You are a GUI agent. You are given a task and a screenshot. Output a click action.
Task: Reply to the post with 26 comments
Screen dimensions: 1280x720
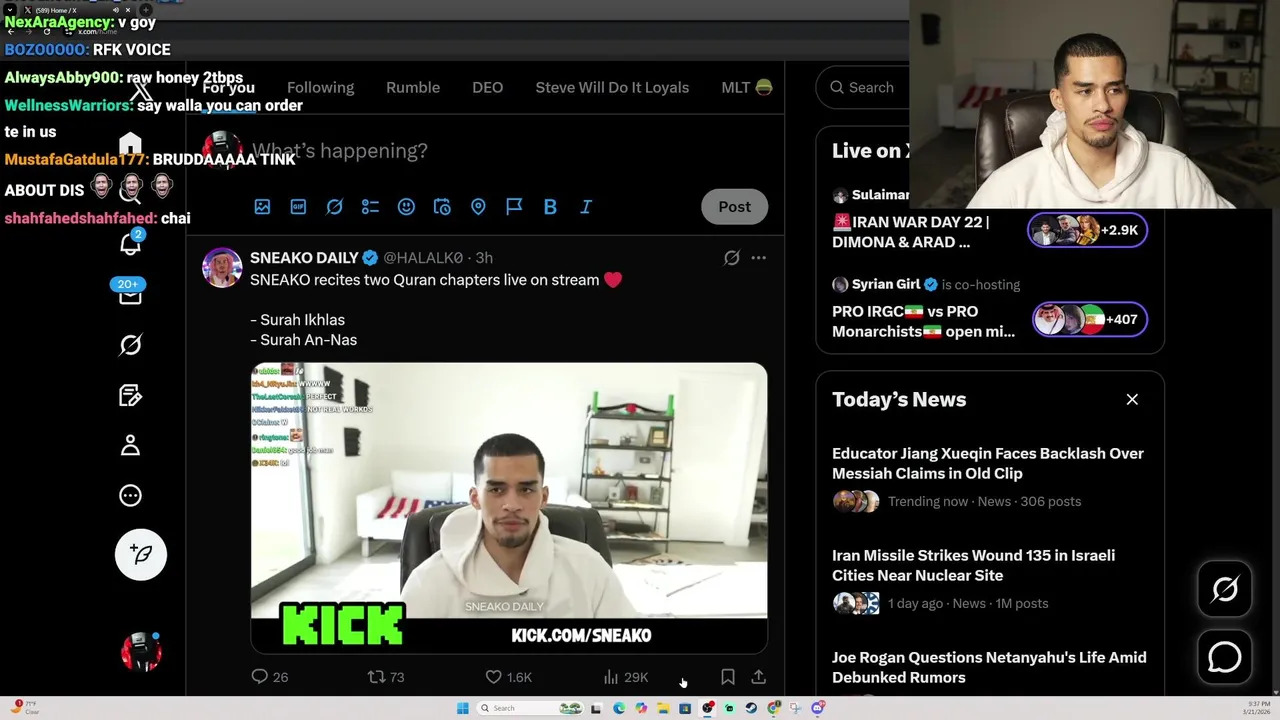(269, 677)
